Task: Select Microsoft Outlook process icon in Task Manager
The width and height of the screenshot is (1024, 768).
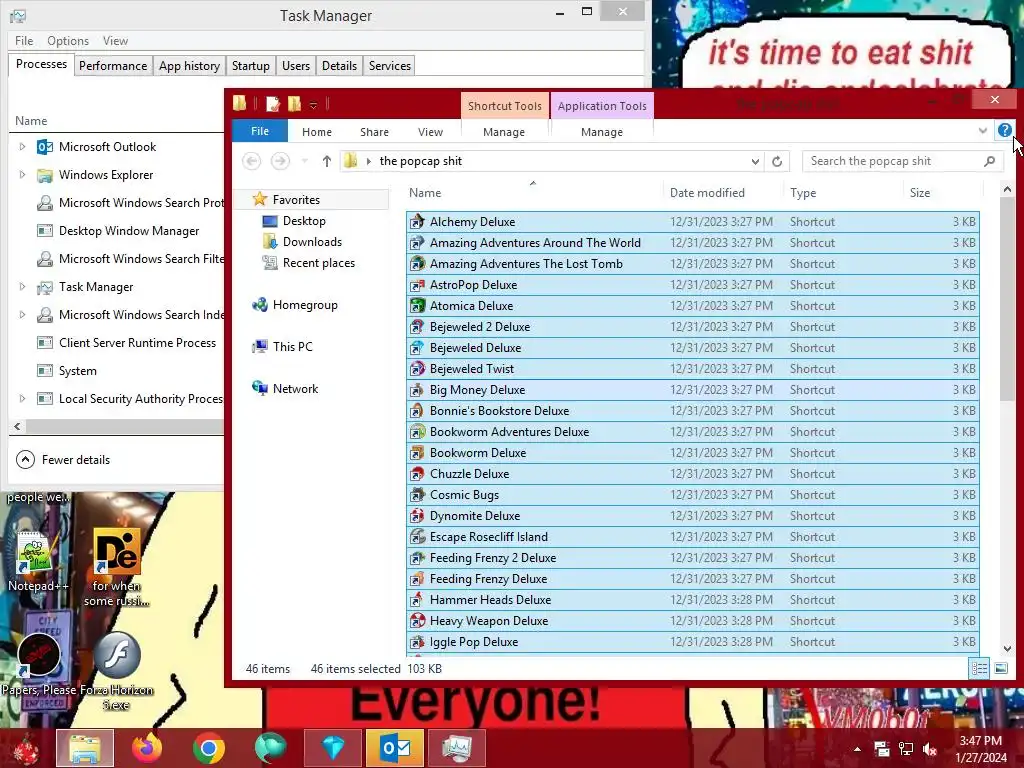Action: point(44,147)
